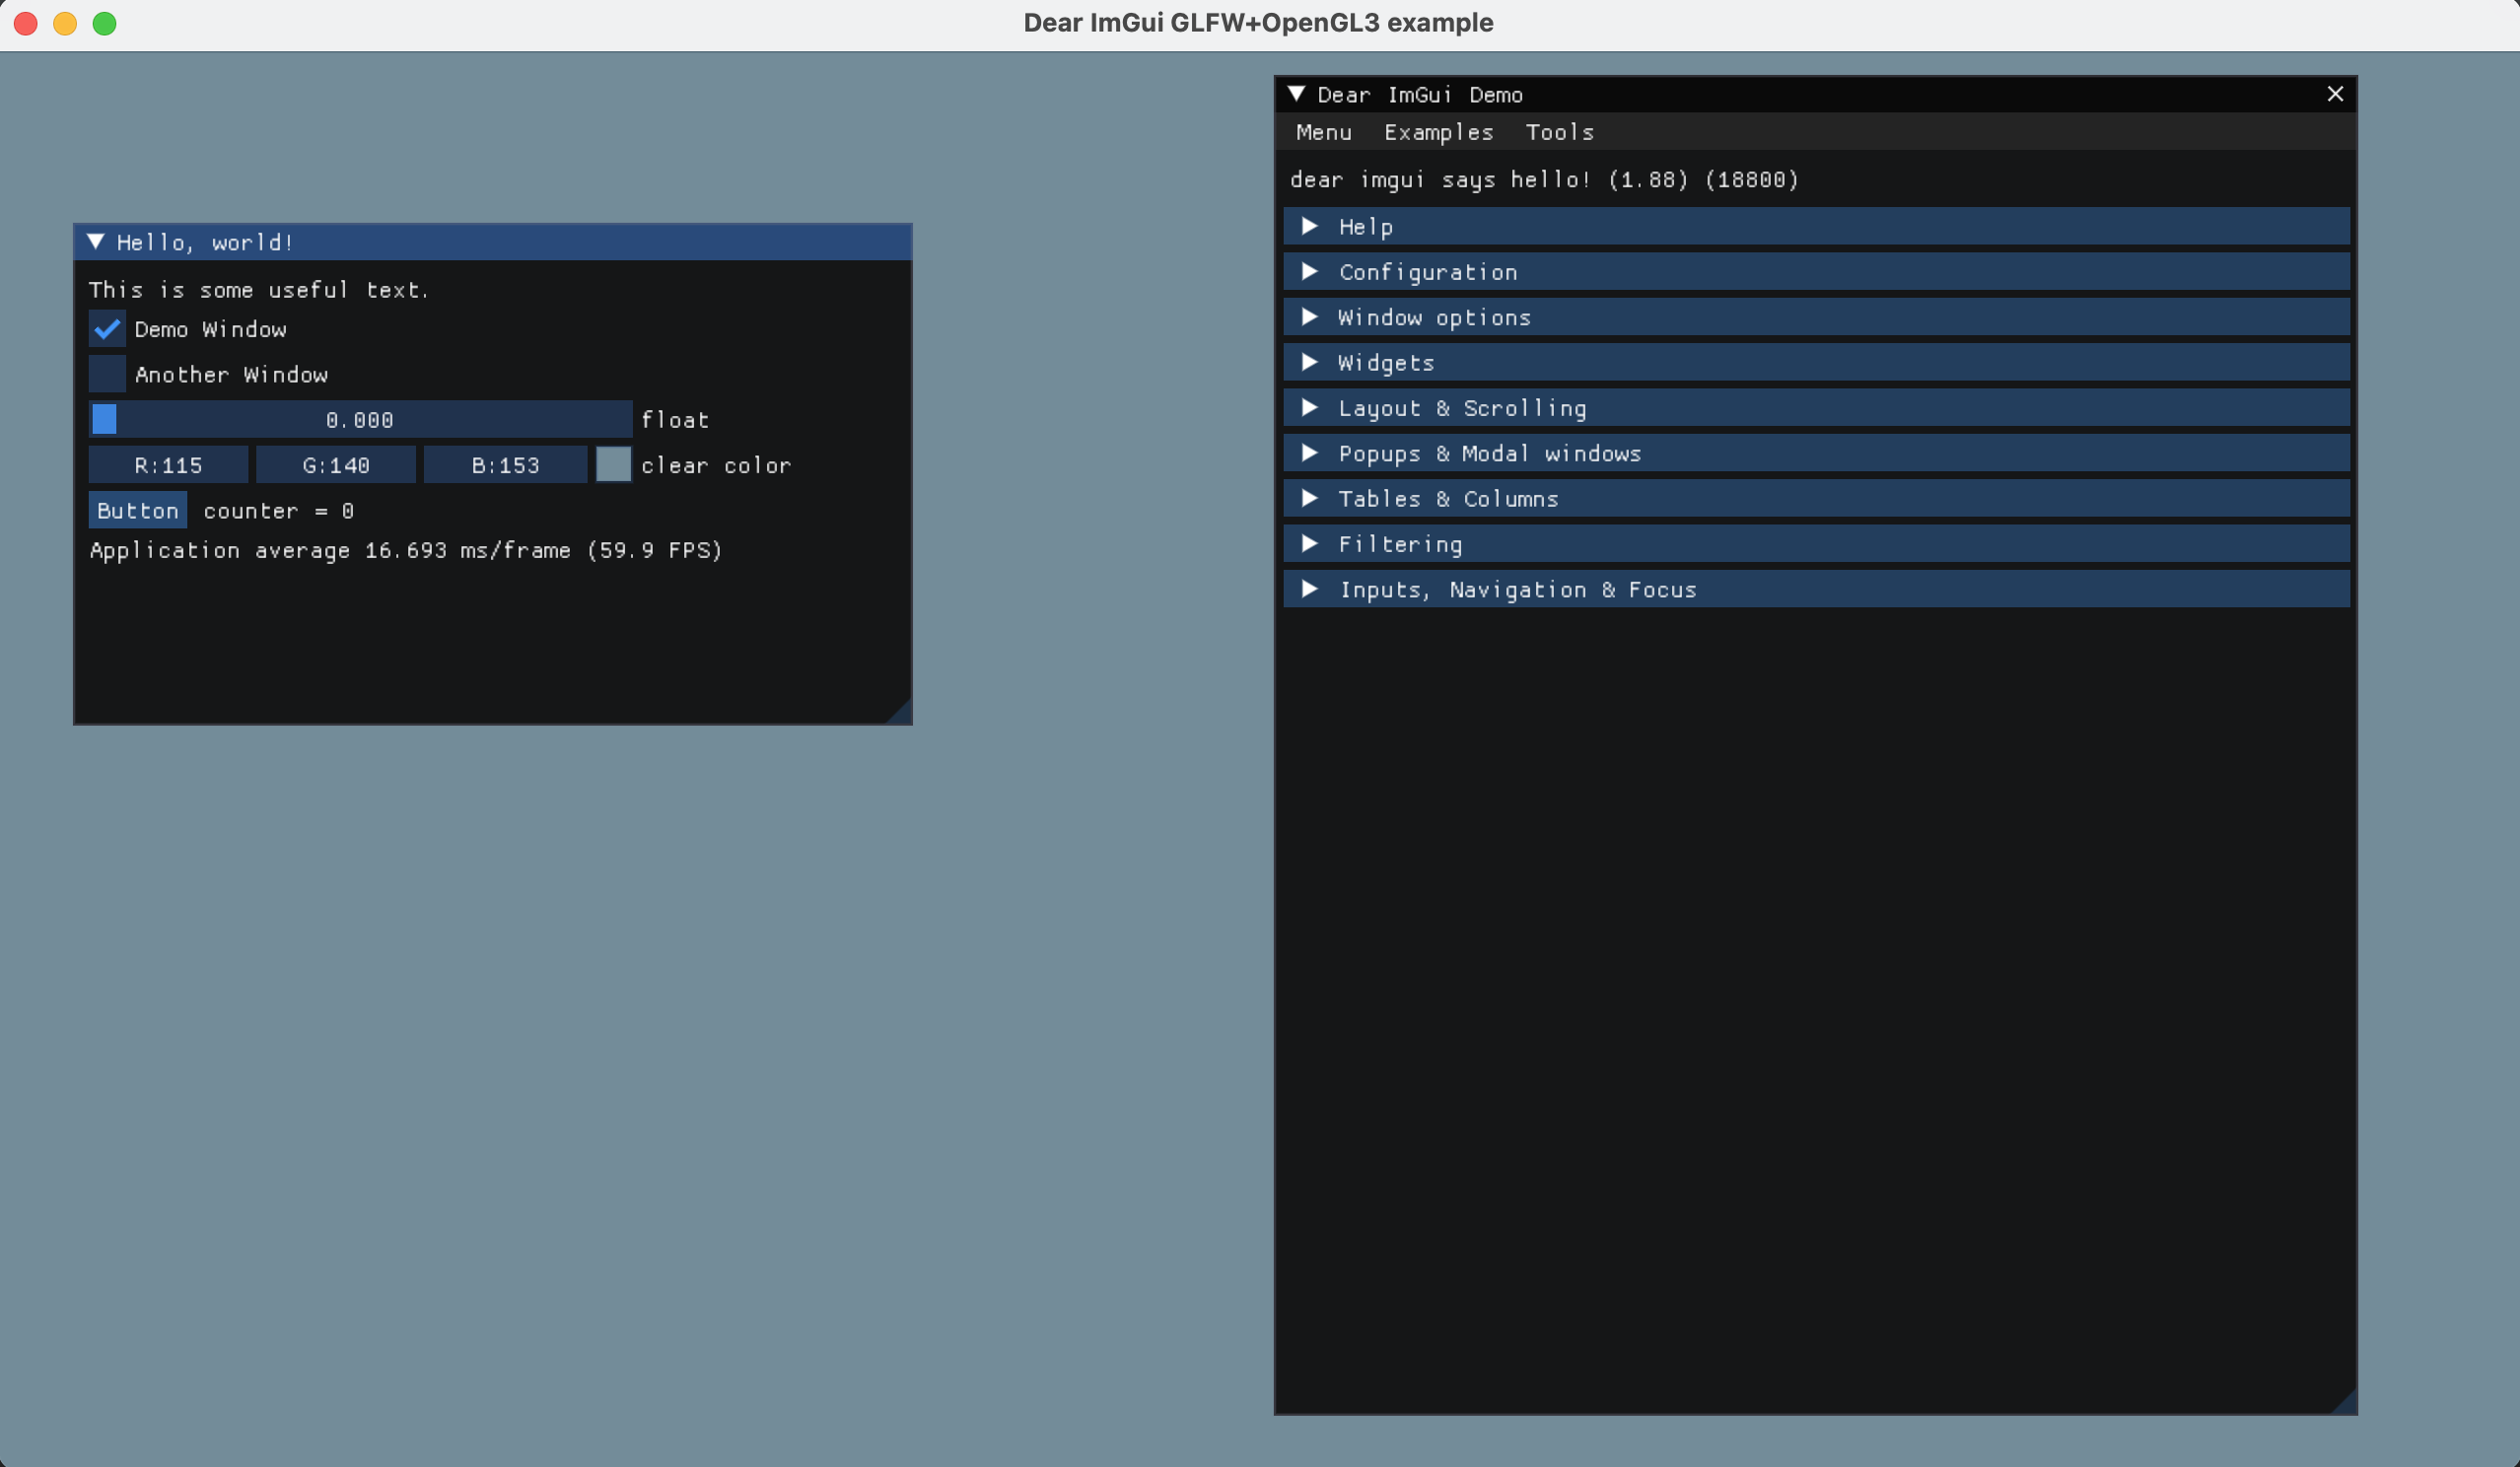Click the Application average FPS text
This screenshot has width=2520, height=1467.
tap(406, 550)
